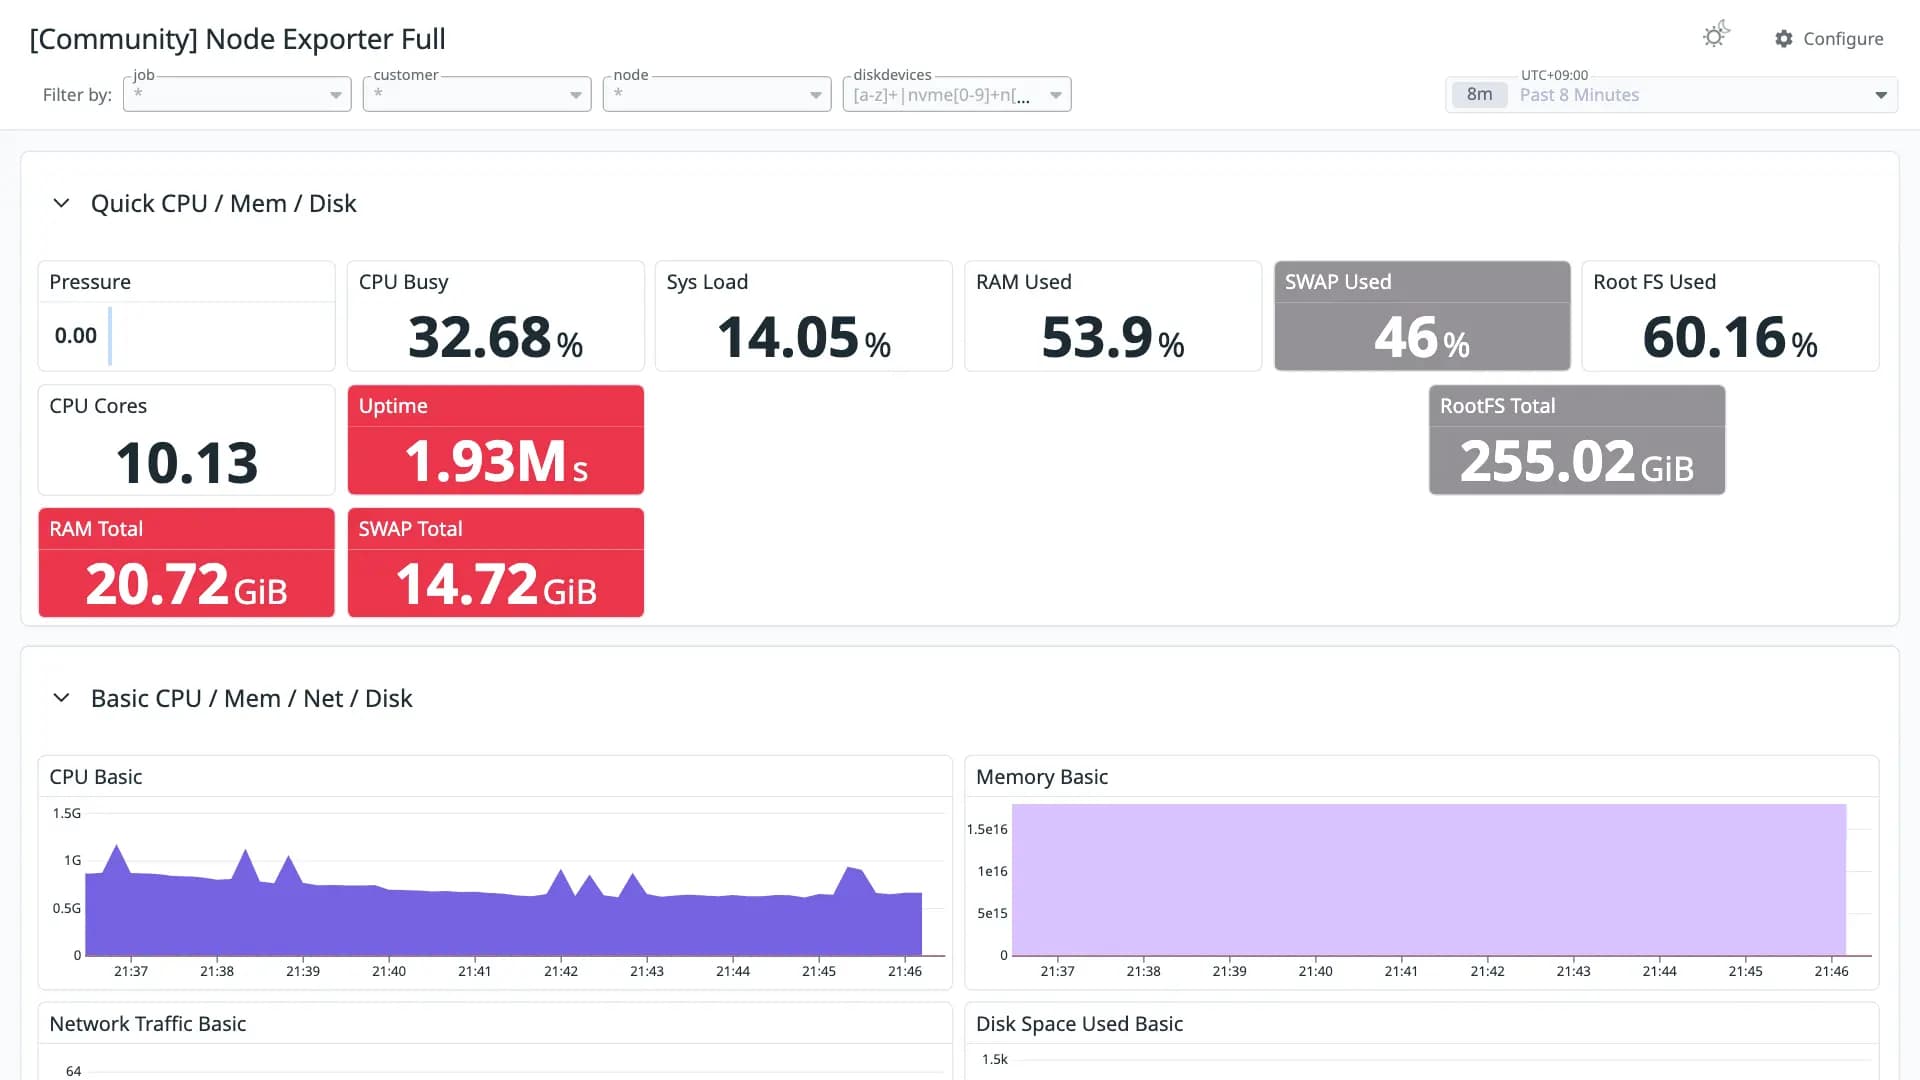1920x1080 pixels.
Task: Select the Sys Load 14.05% widget
Action: 803,316
